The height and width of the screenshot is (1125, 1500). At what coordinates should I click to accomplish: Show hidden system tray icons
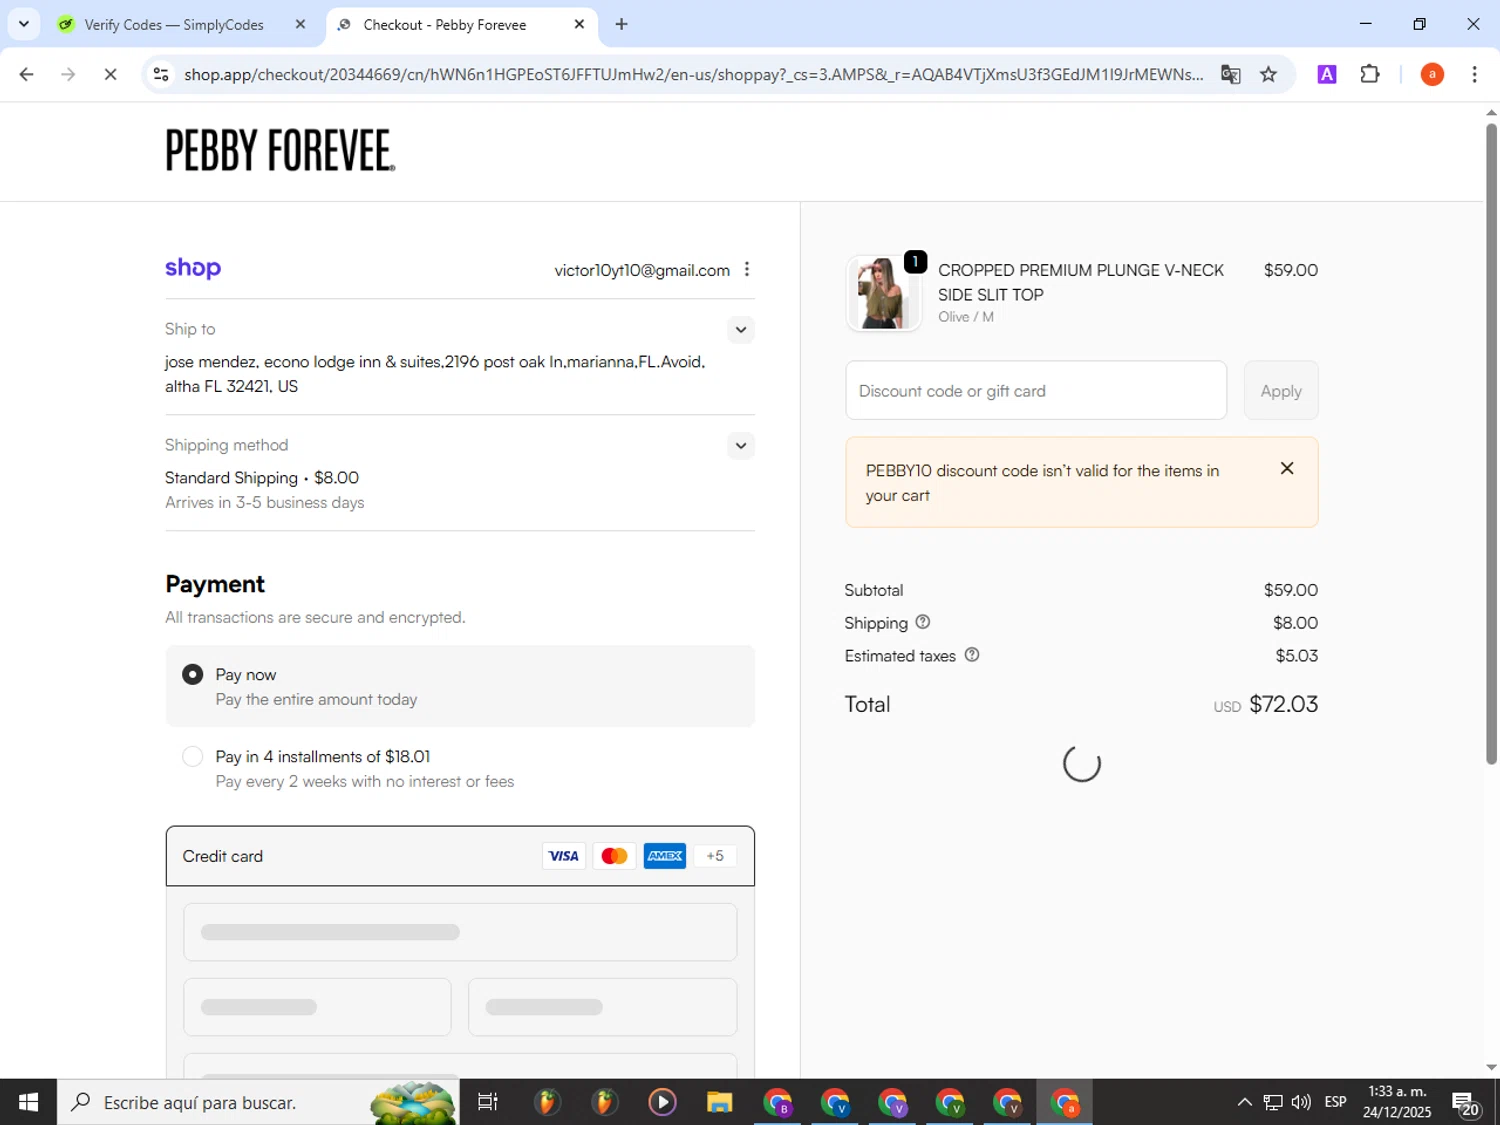tap(1244, 1102)
